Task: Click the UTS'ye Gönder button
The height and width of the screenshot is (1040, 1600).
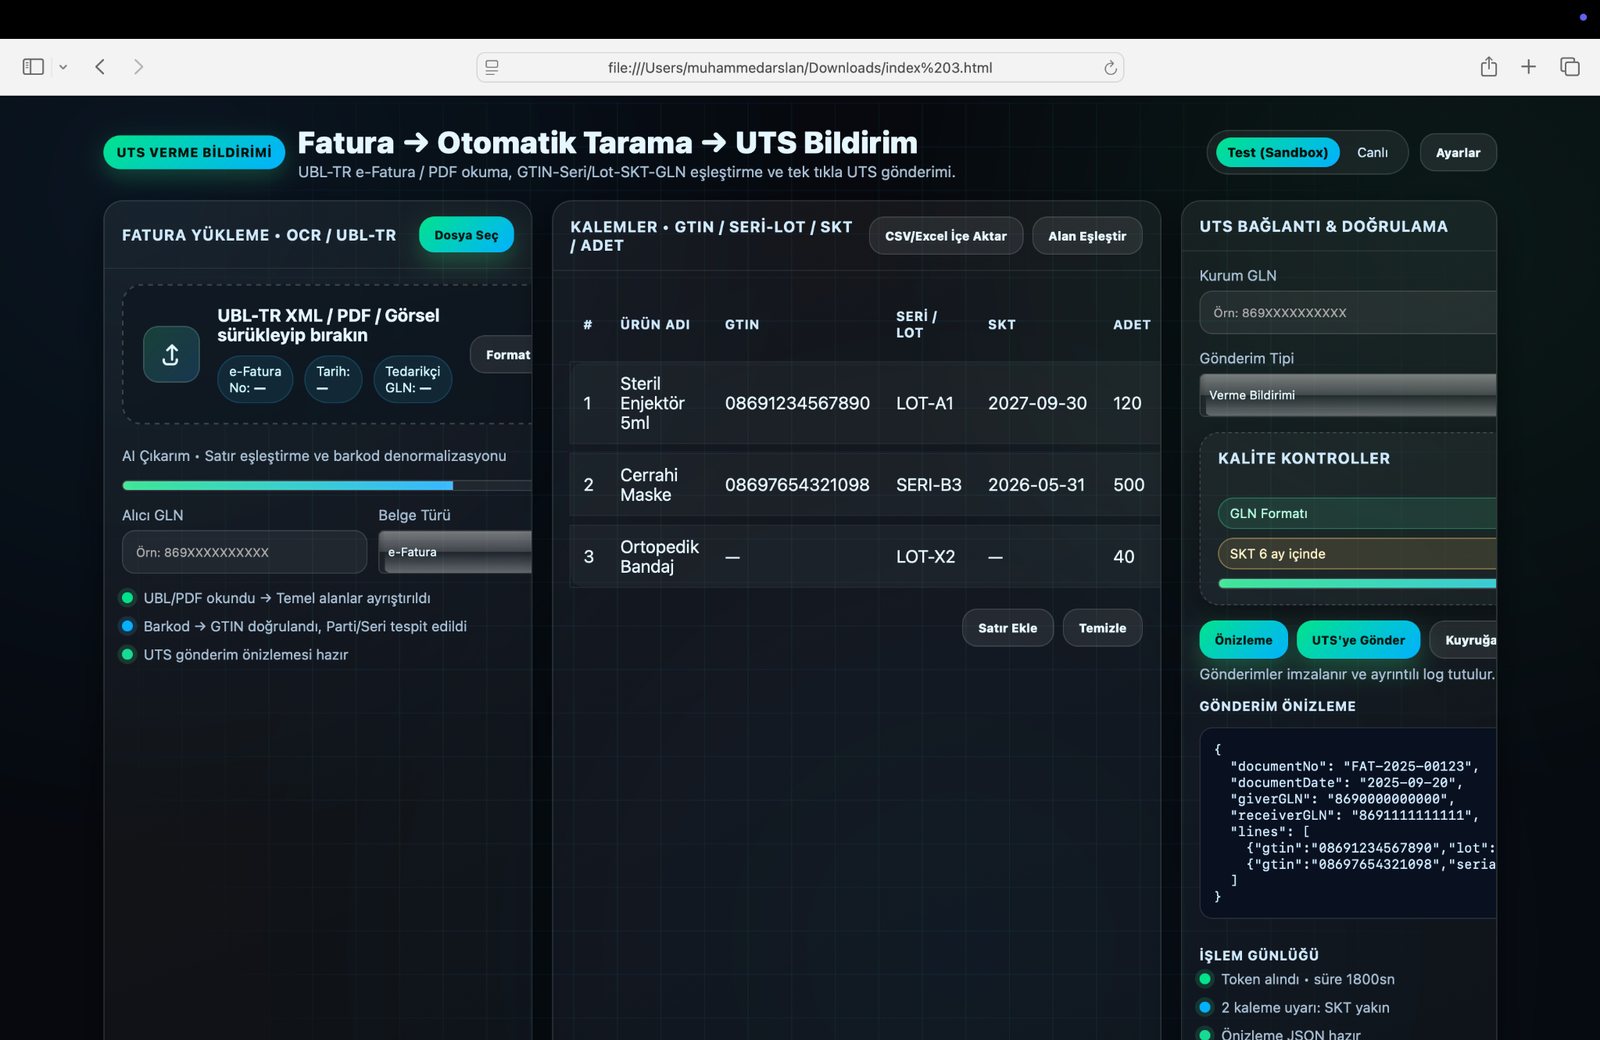Action: point(1357,640)
